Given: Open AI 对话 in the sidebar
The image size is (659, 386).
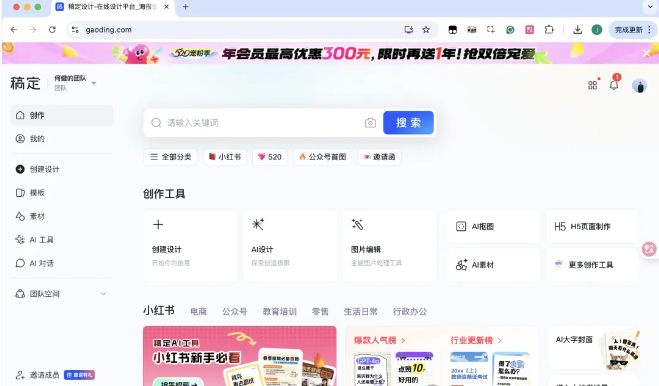Looking at the screenshot, I should [62, 263].
